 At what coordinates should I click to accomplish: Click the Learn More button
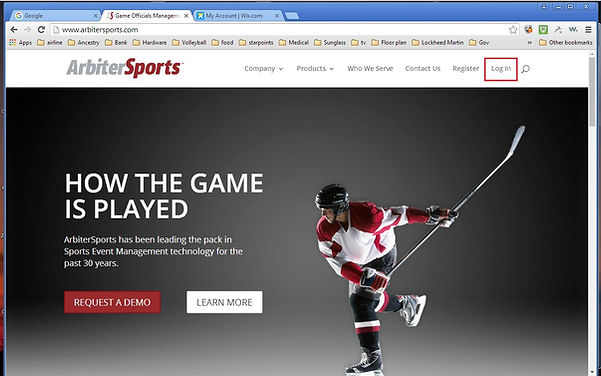coord(225,302)
